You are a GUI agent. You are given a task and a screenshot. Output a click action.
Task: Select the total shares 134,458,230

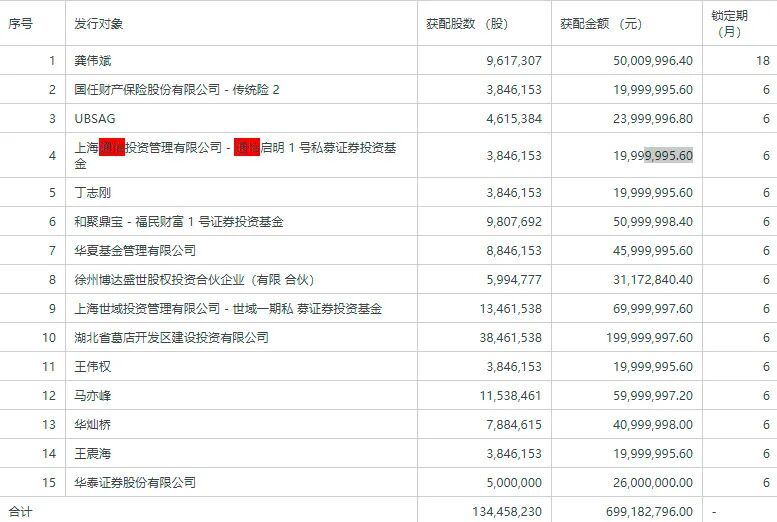507,512
